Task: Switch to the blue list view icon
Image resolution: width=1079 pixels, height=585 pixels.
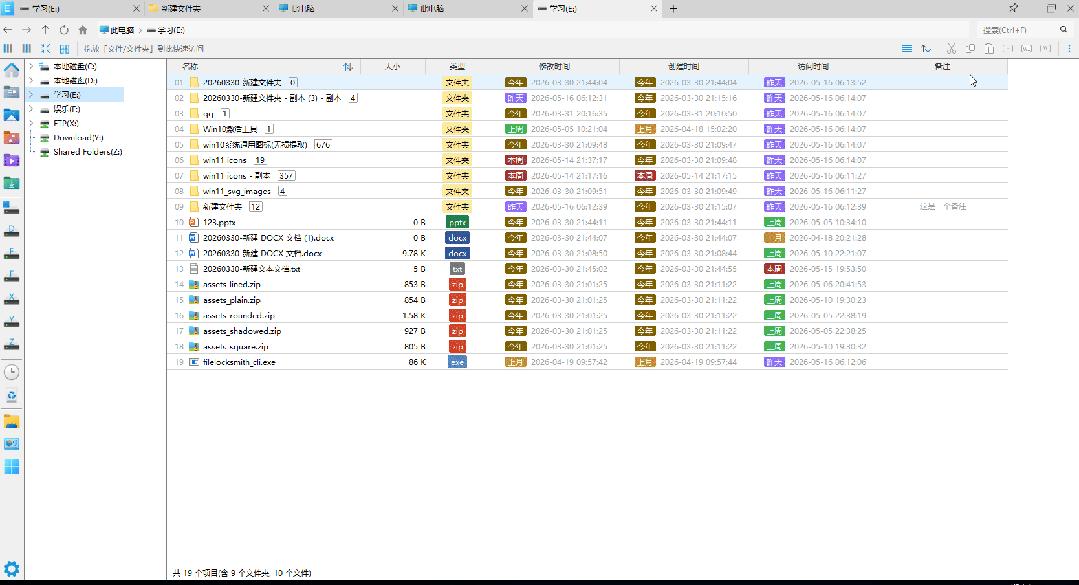Action: [907, 48]
